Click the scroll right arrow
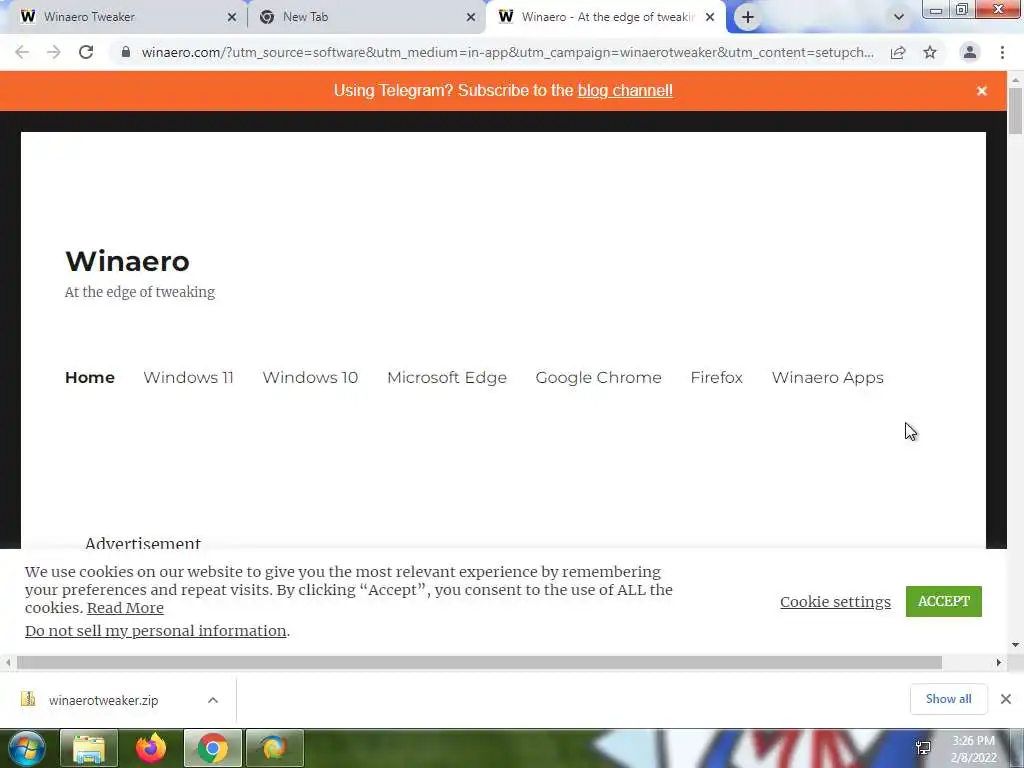 point(999,663)
